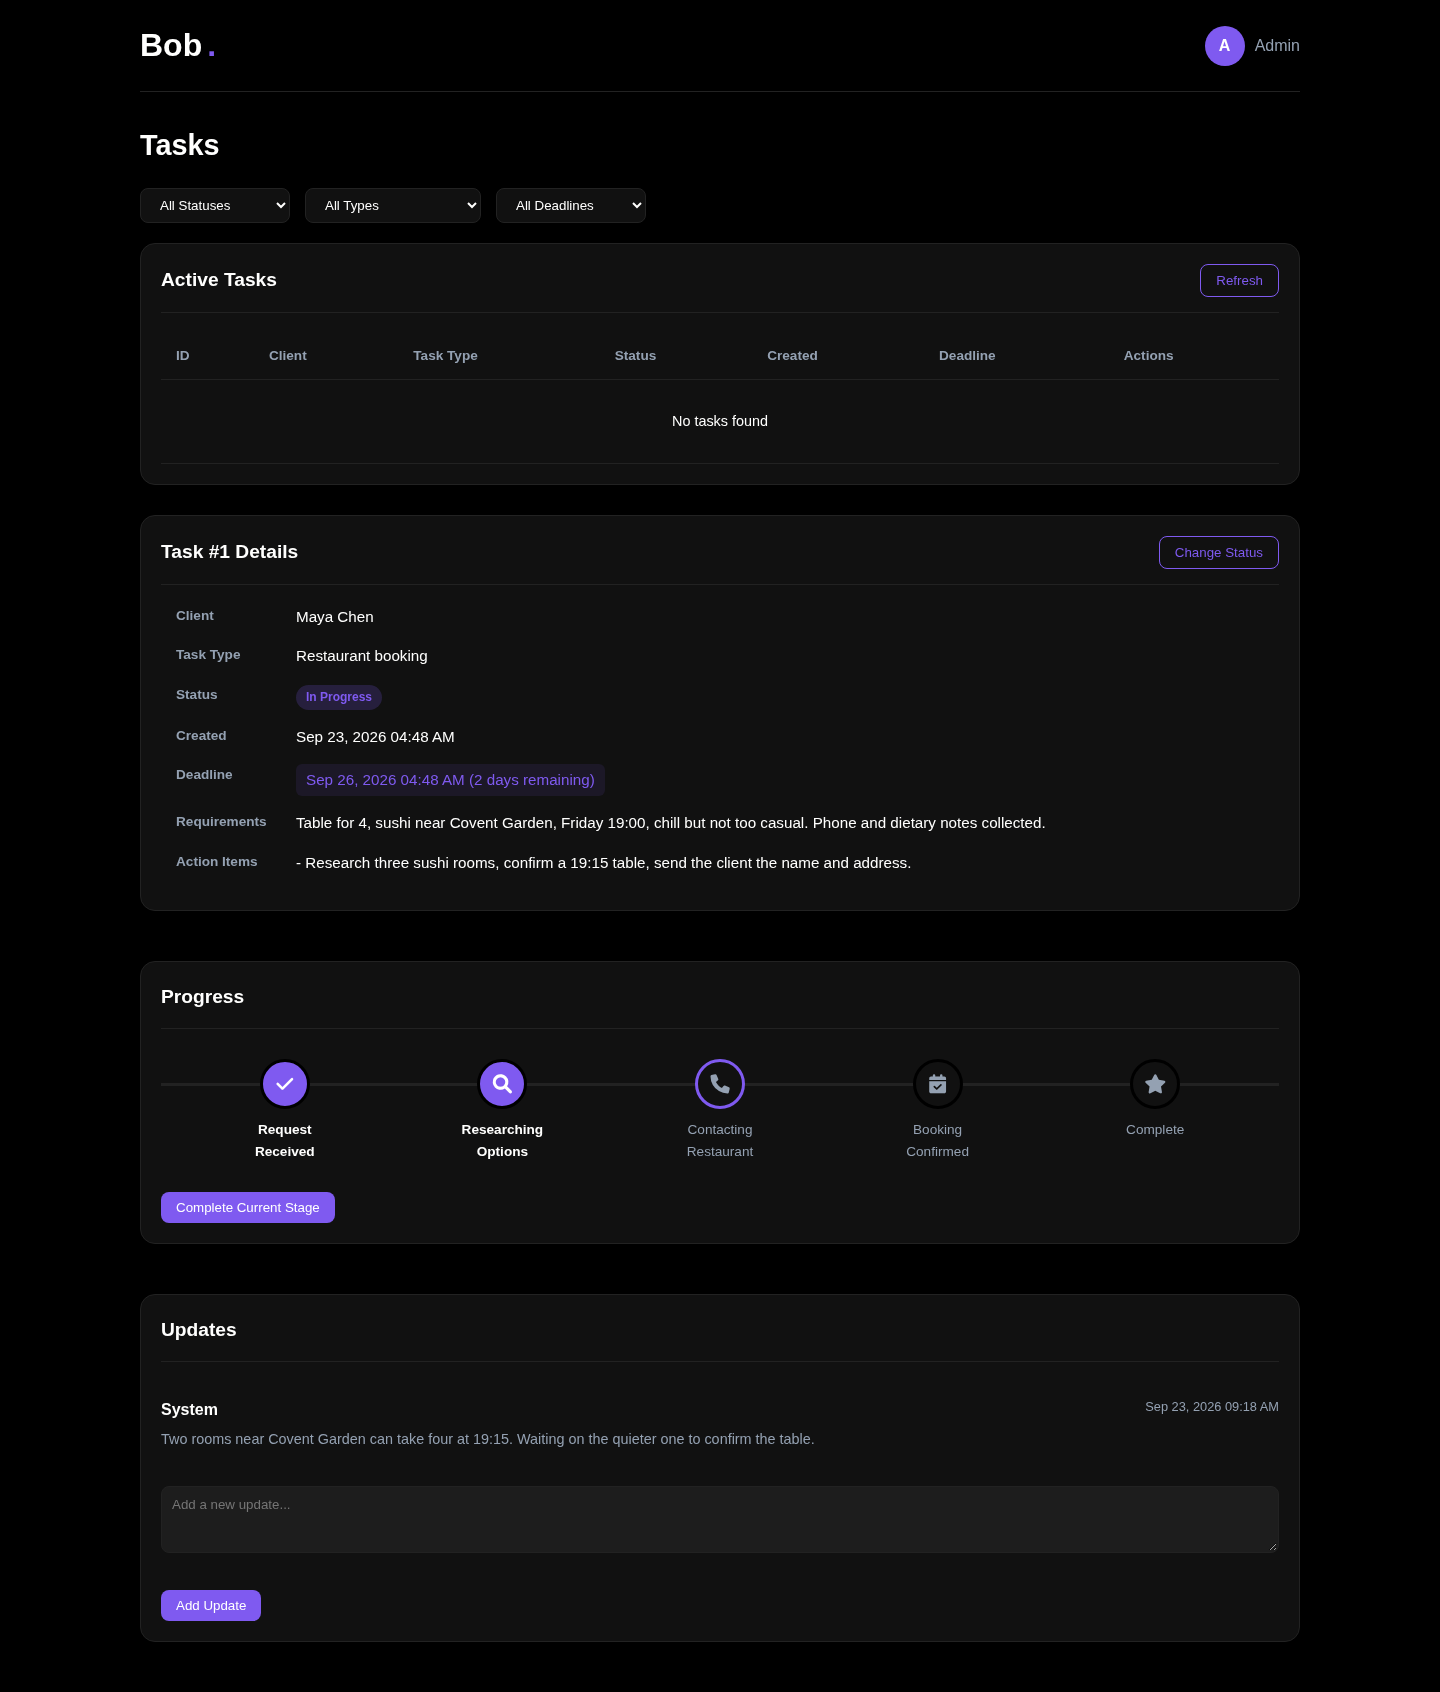This screenshot has height=1692, width=1440.
Task: Click the Active Tasks heading
Action: pos(219,280)
